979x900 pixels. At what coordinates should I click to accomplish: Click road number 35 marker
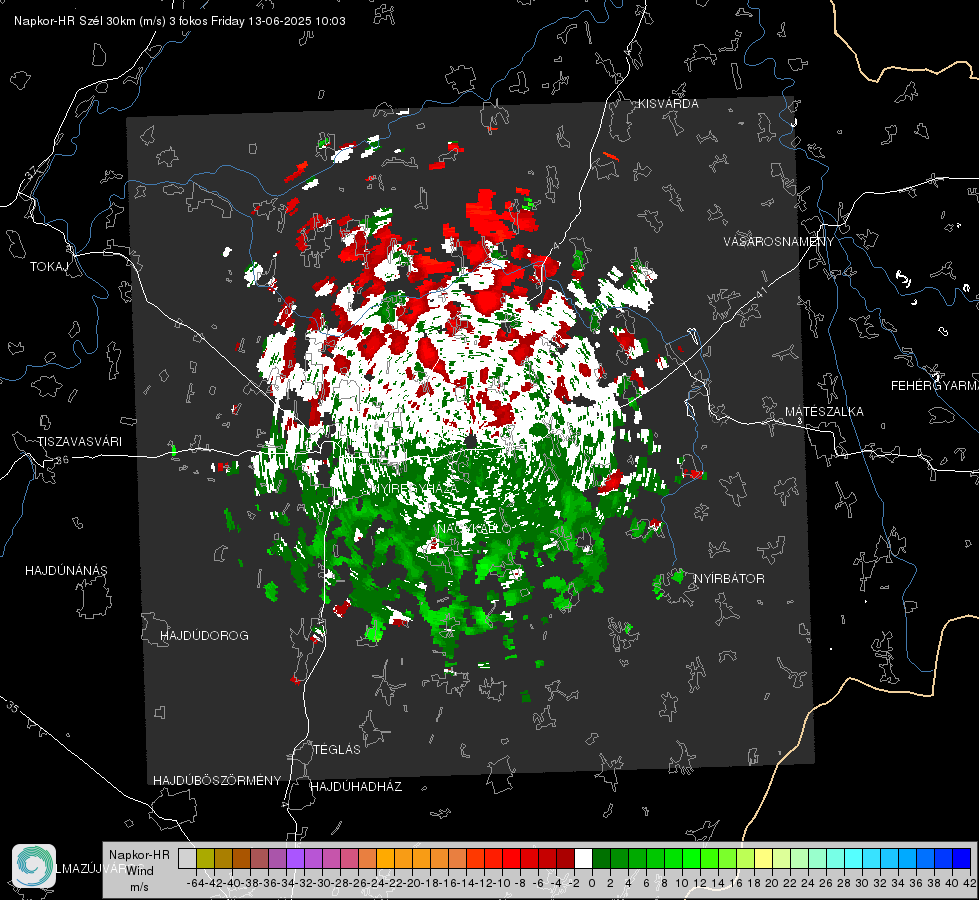coord(13,708)
